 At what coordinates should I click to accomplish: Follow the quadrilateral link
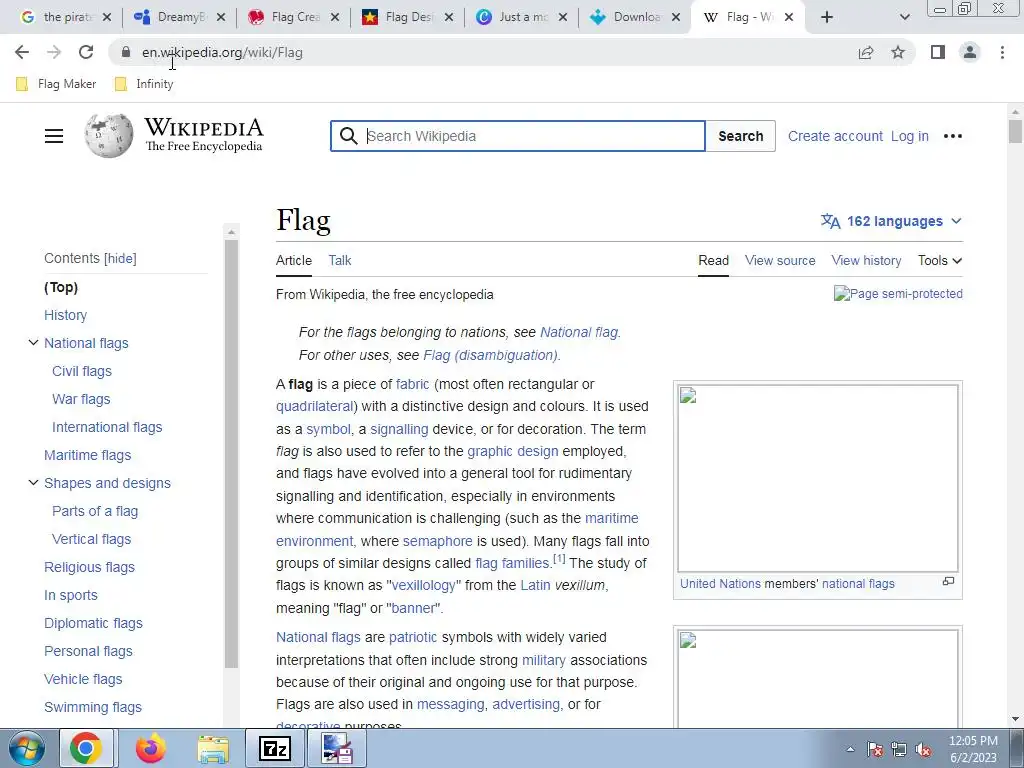(x=314, y=406)
